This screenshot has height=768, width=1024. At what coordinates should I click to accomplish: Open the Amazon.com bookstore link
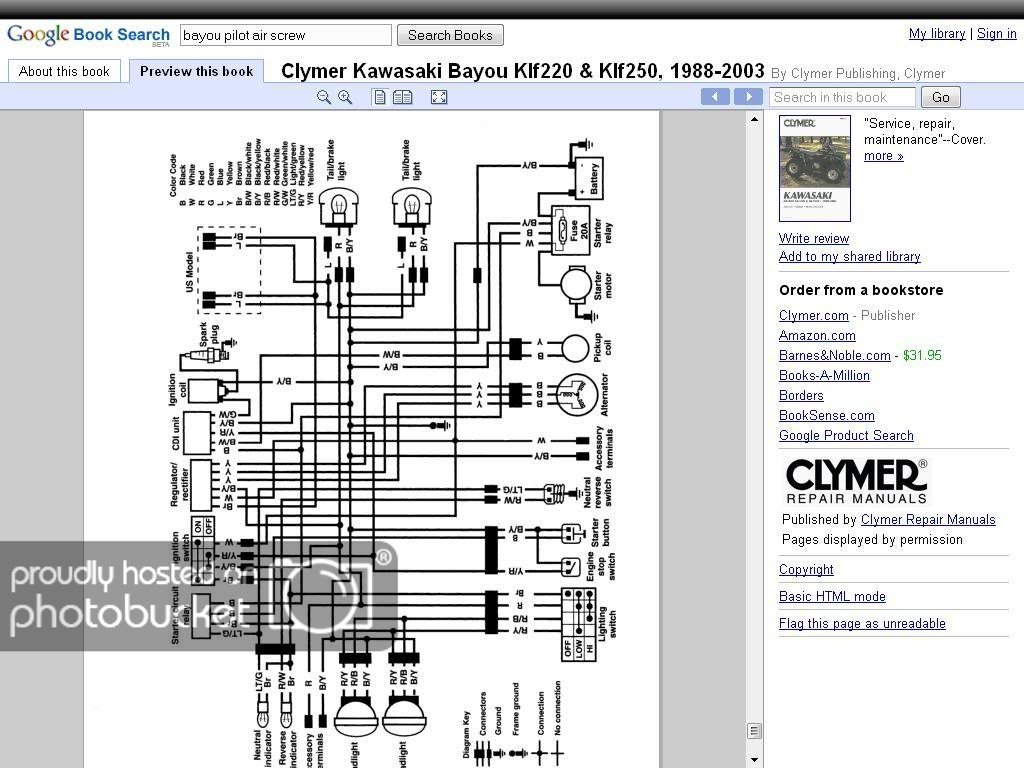click(817, 336)
